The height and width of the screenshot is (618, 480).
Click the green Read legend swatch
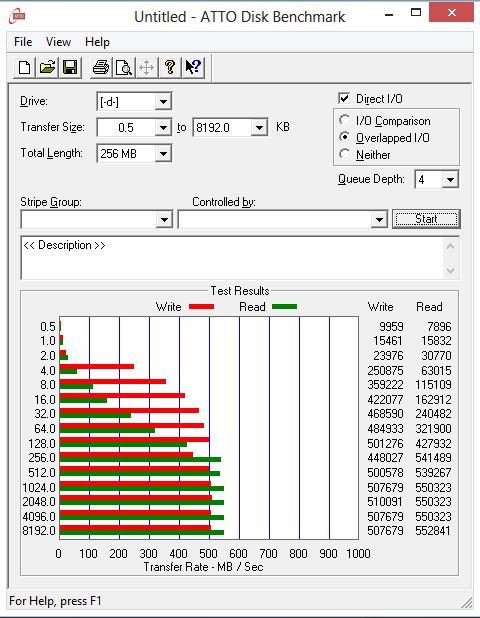point(284,307)
